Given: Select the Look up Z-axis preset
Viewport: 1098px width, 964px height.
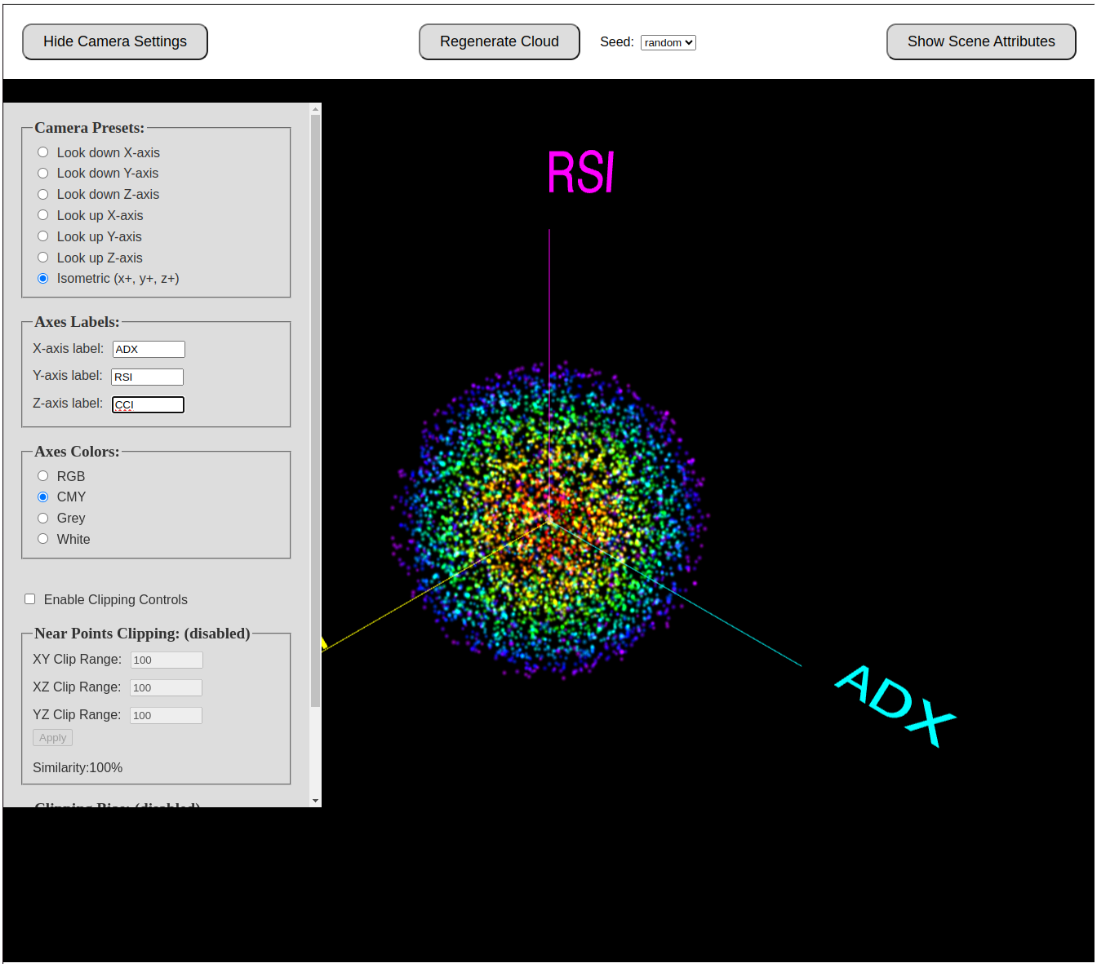Looking at the screenshot, I should point(43,258).
